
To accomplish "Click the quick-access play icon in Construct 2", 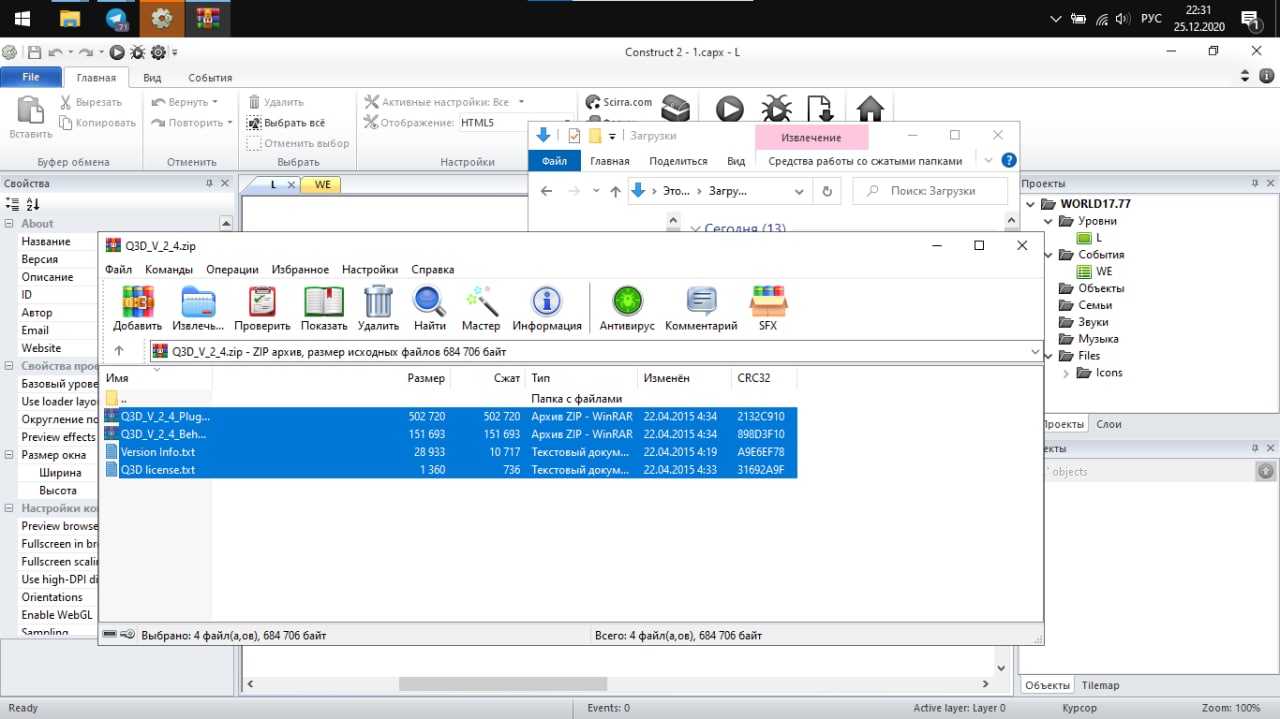I will pos(117,52).
